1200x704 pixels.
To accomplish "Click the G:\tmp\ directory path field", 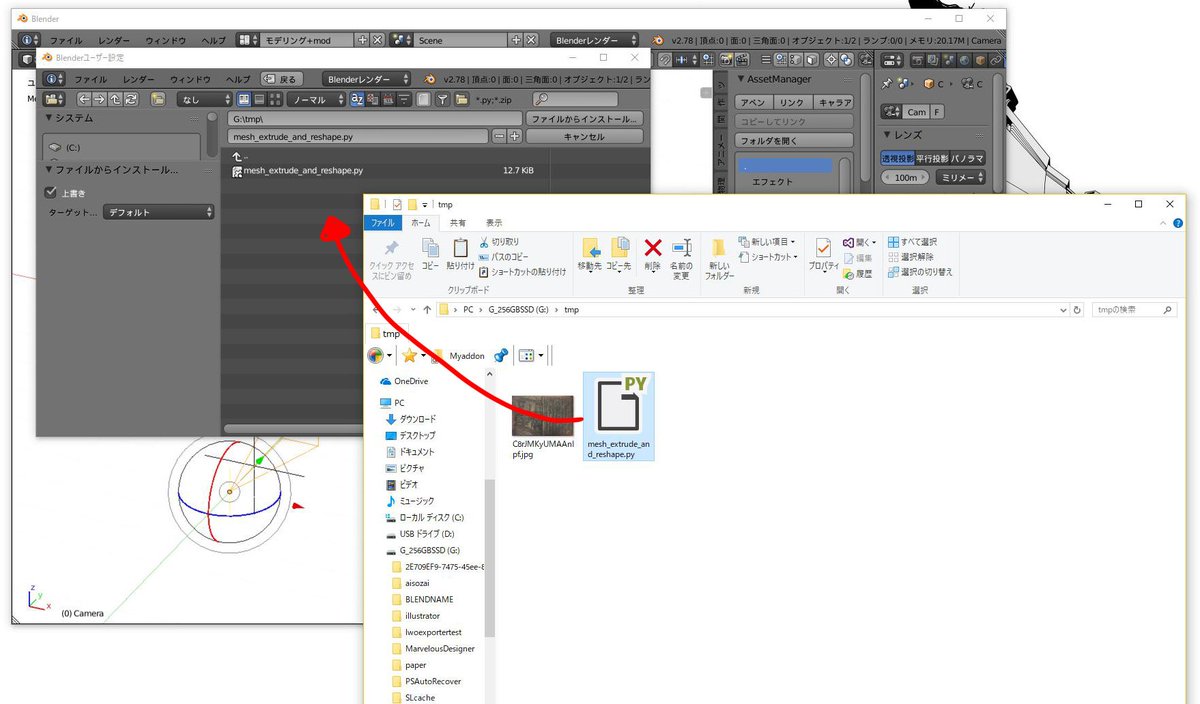I will 375,119.
